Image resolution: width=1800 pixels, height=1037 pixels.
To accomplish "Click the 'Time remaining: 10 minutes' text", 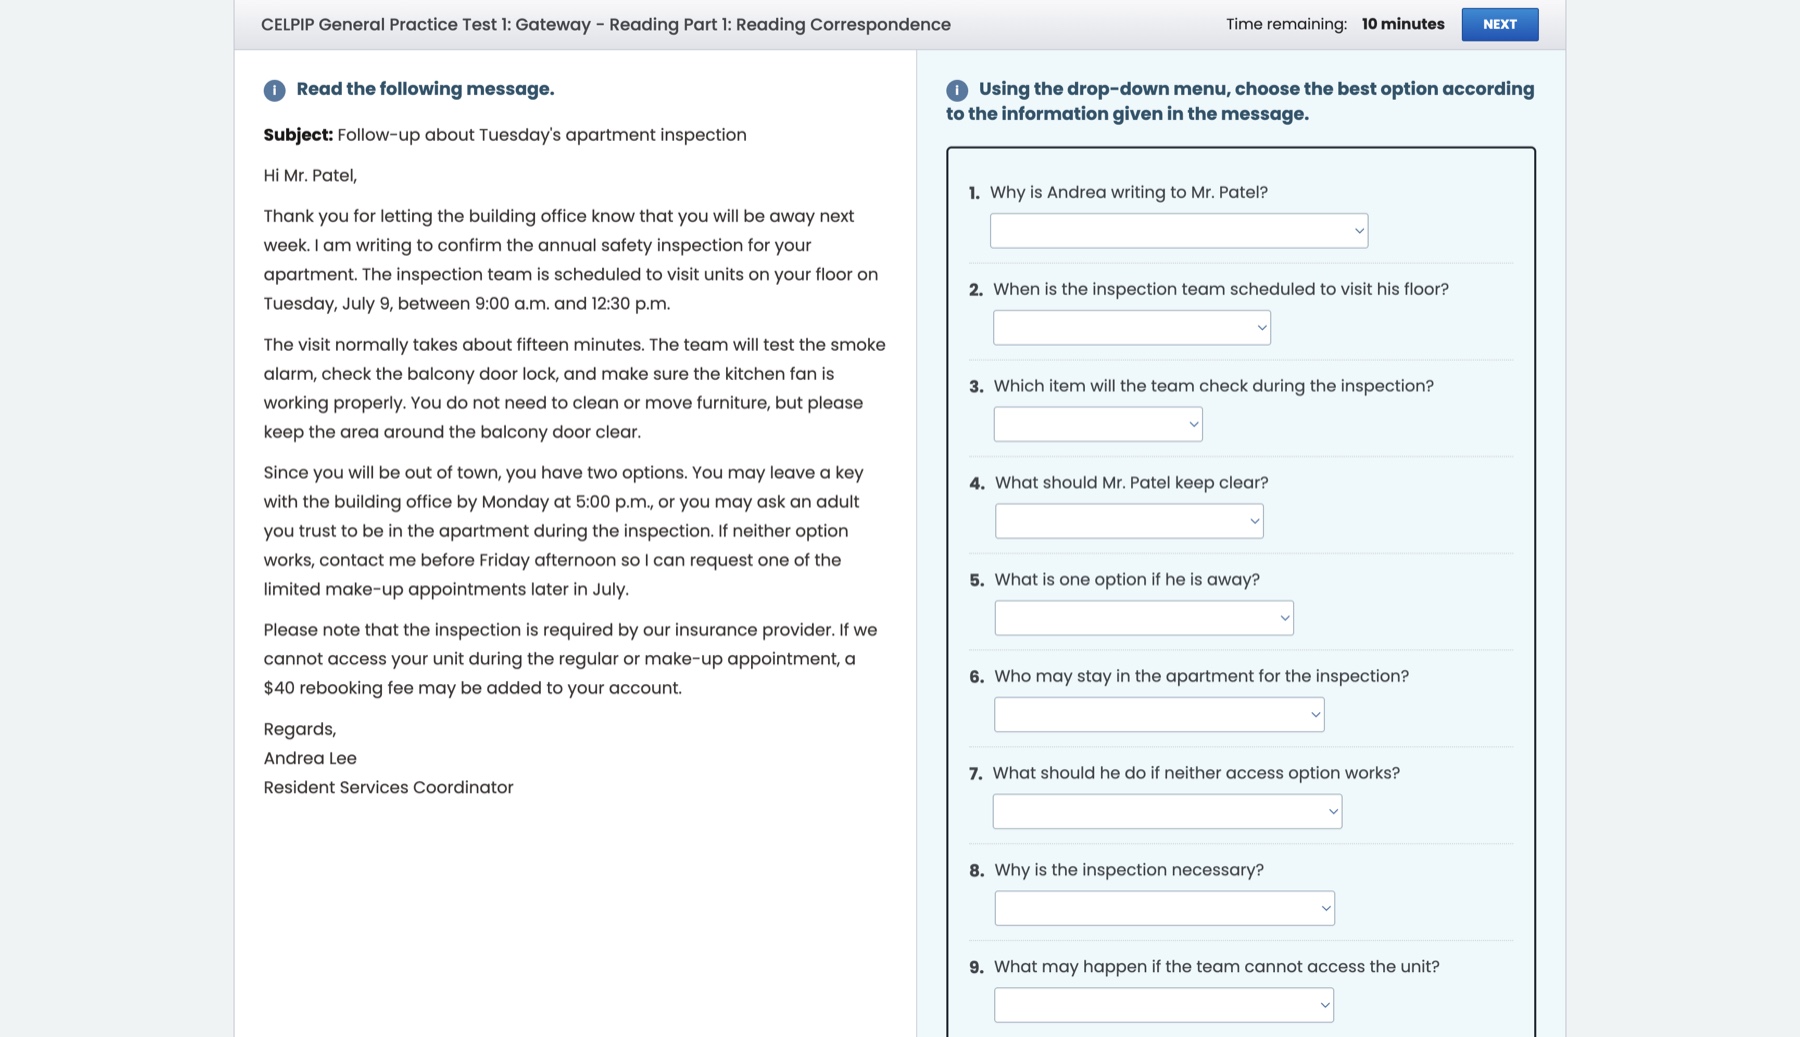I will 1335,24.
